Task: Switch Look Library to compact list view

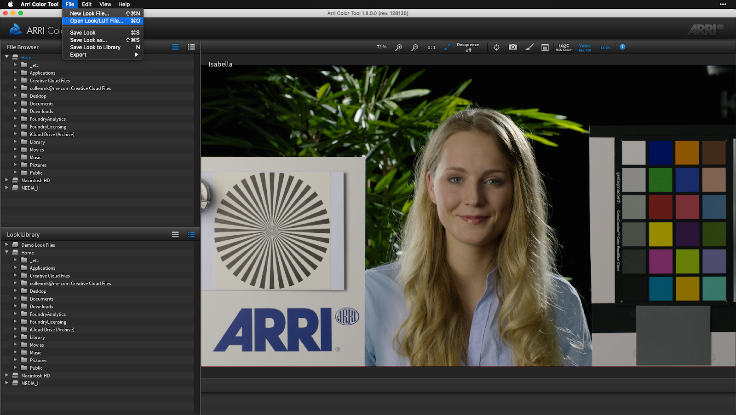Action: coord(175,234)
